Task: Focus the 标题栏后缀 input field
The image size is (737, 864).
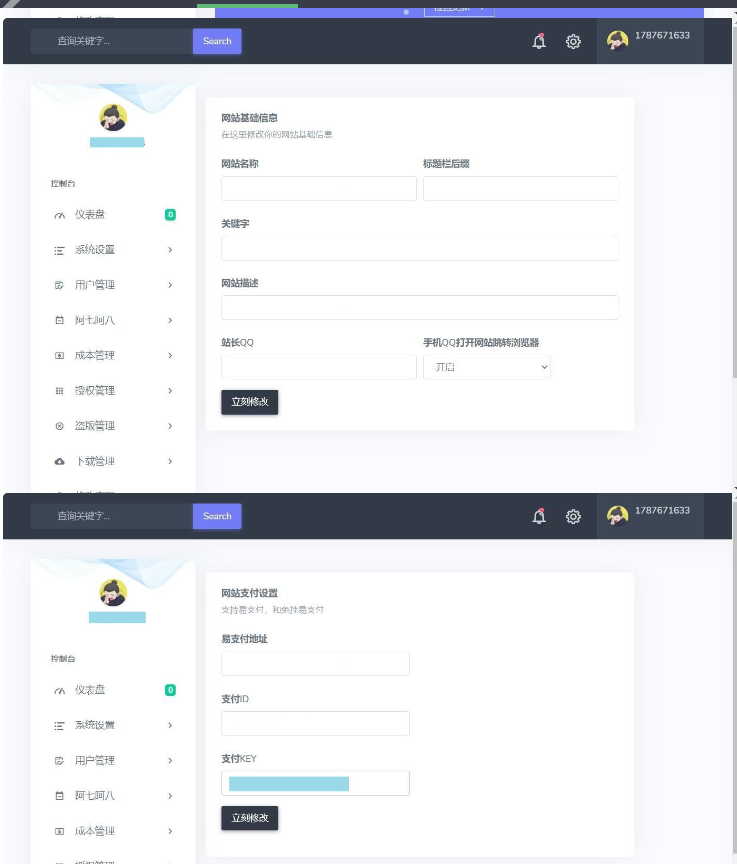Action: (x=521, y=188)
